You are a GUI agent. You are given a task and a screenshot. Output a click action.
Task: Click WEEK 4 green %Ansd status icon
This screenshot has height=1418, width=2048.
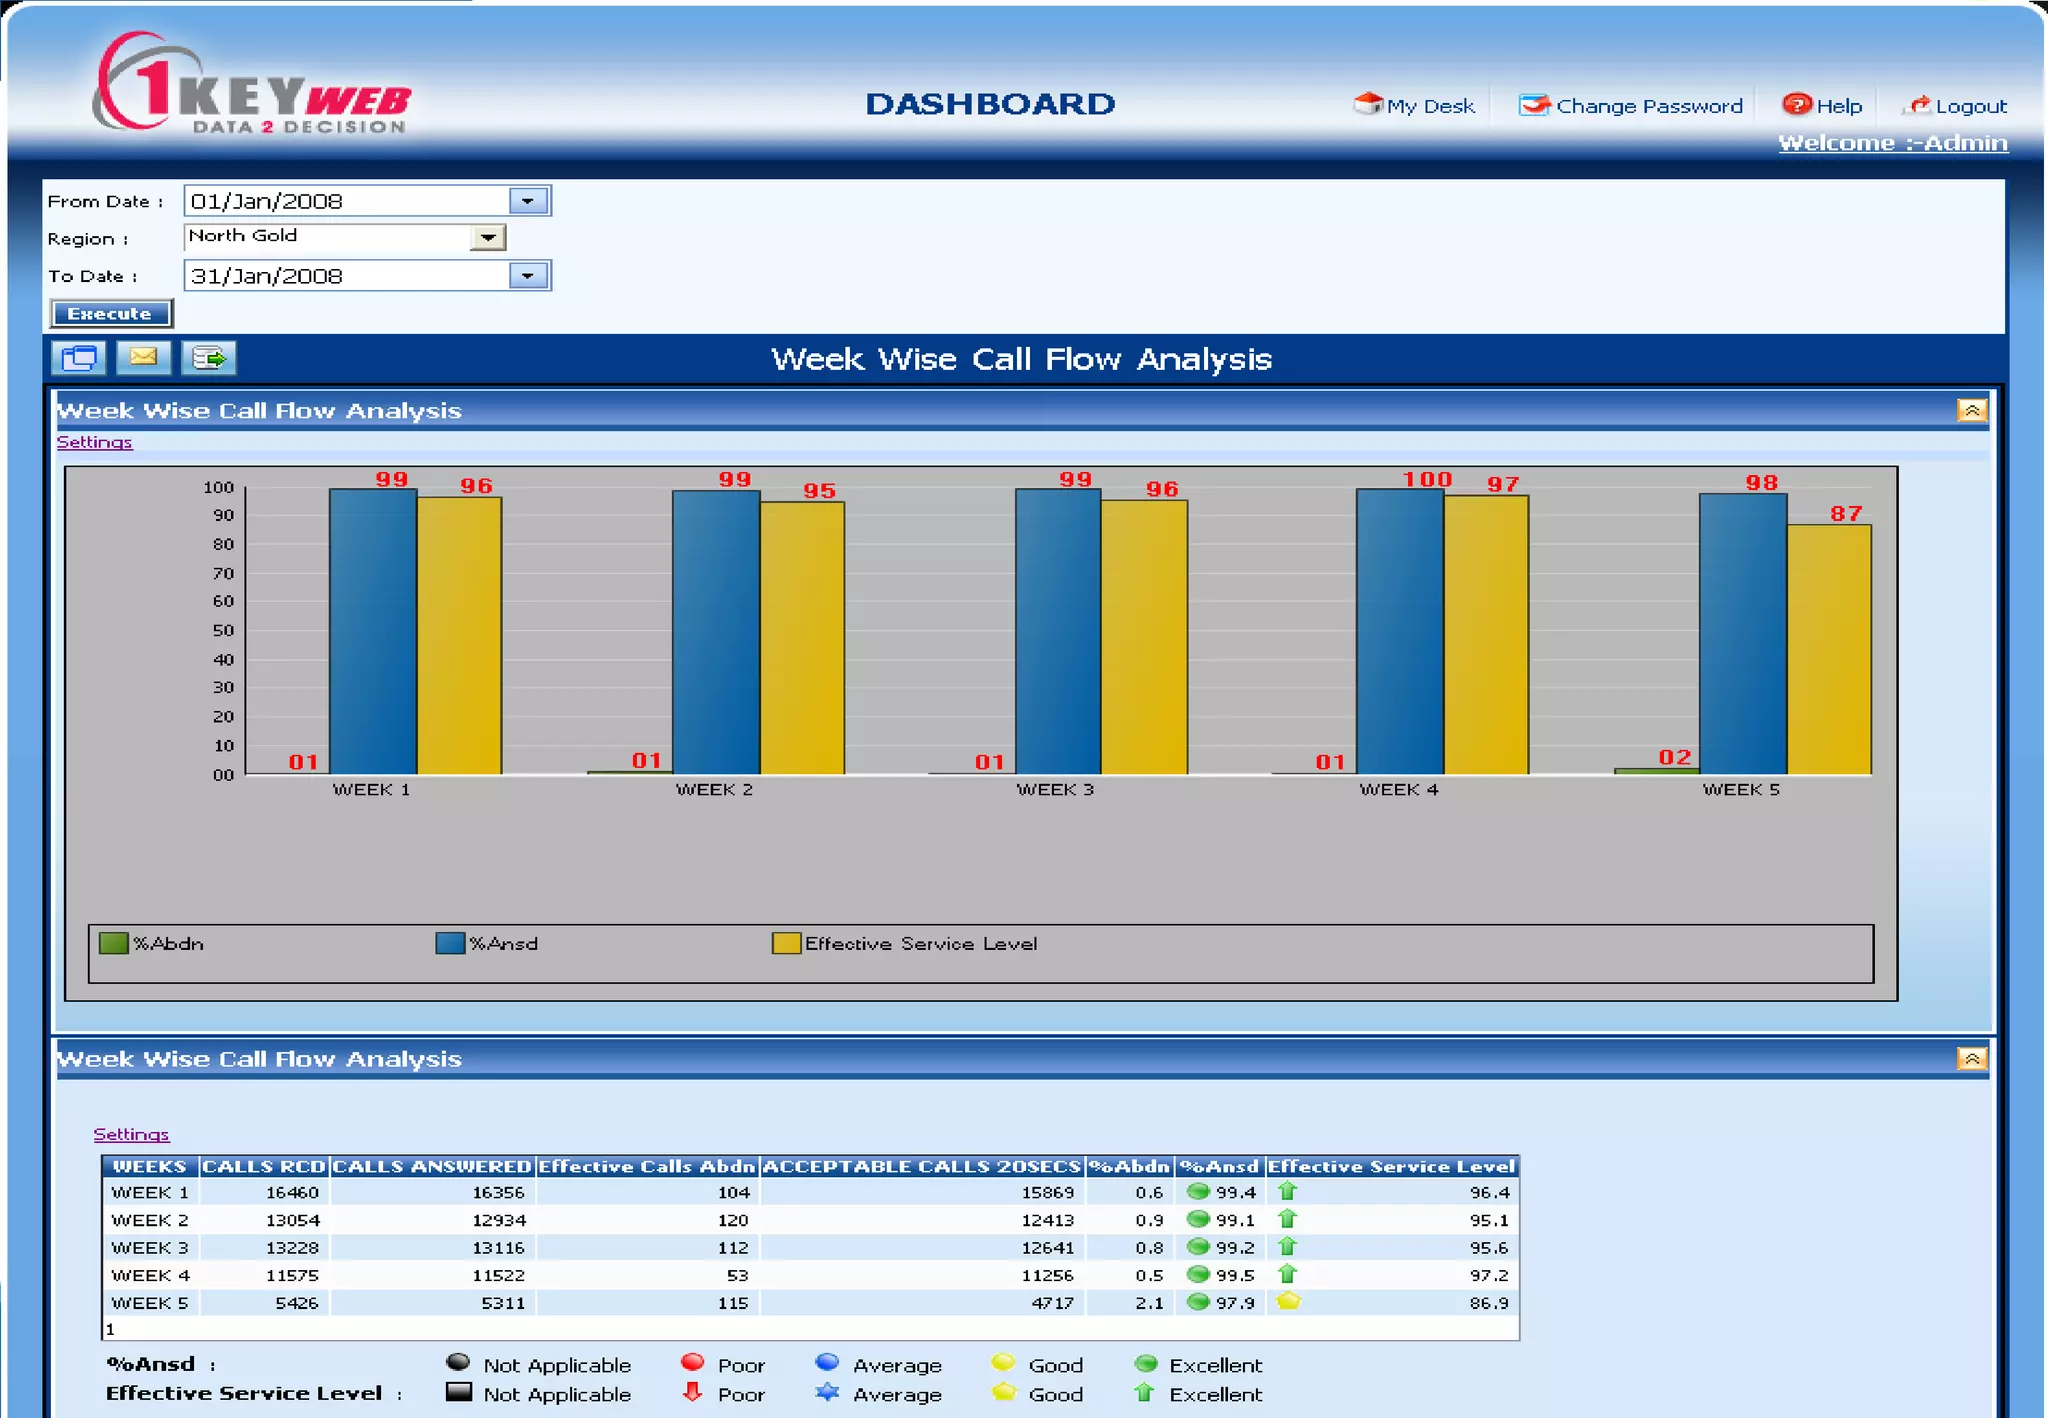point(1198,1274)
